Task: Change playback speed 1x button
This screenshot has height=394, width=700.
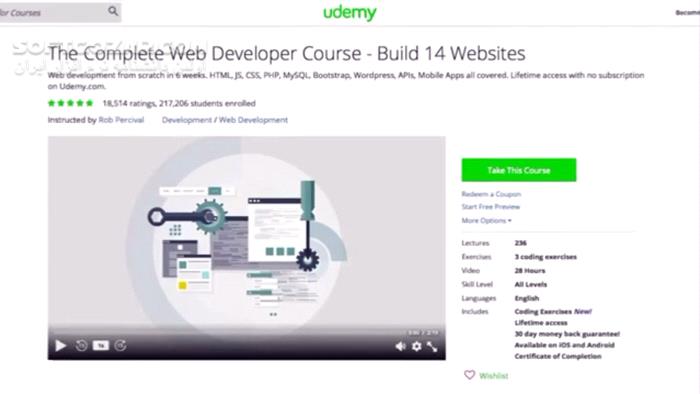Action: click(x=101, y=346)
